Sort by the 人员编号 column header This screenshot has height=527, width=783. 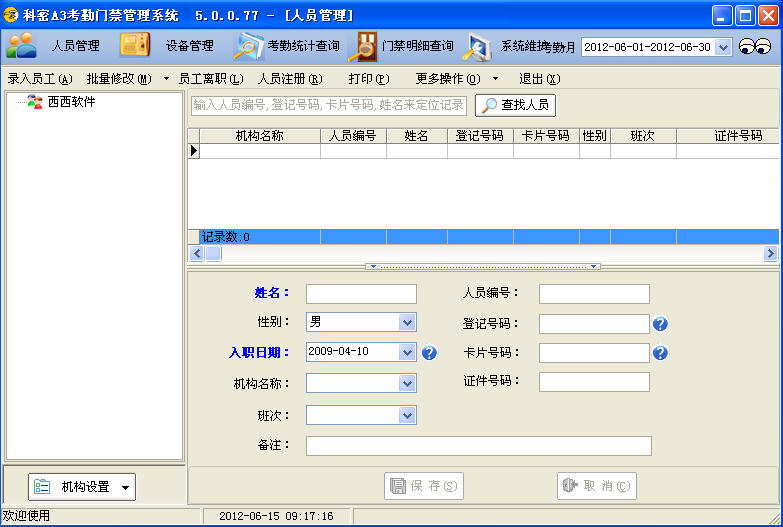click(x=353, y=136)
